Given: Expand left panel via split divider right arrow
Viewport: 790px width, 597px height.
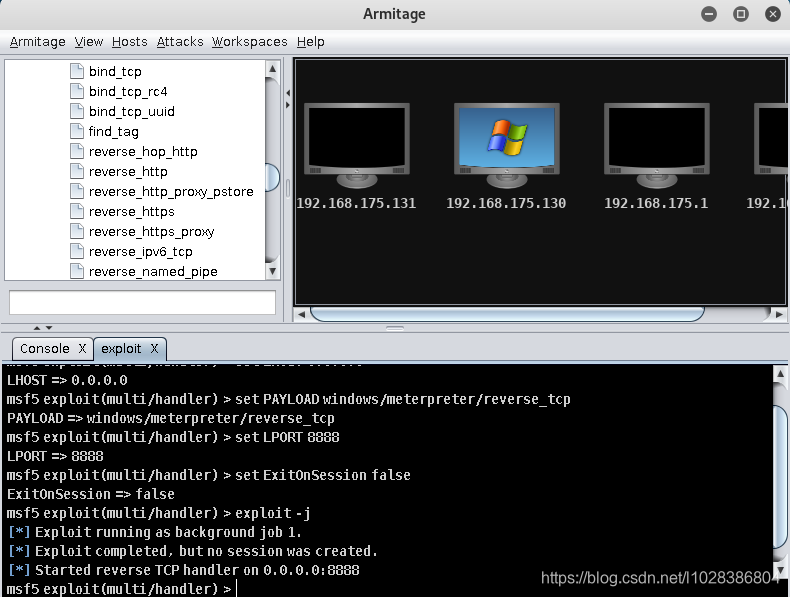Looking at the screenshot, I should pyautogui.click(x=288, y=105).
